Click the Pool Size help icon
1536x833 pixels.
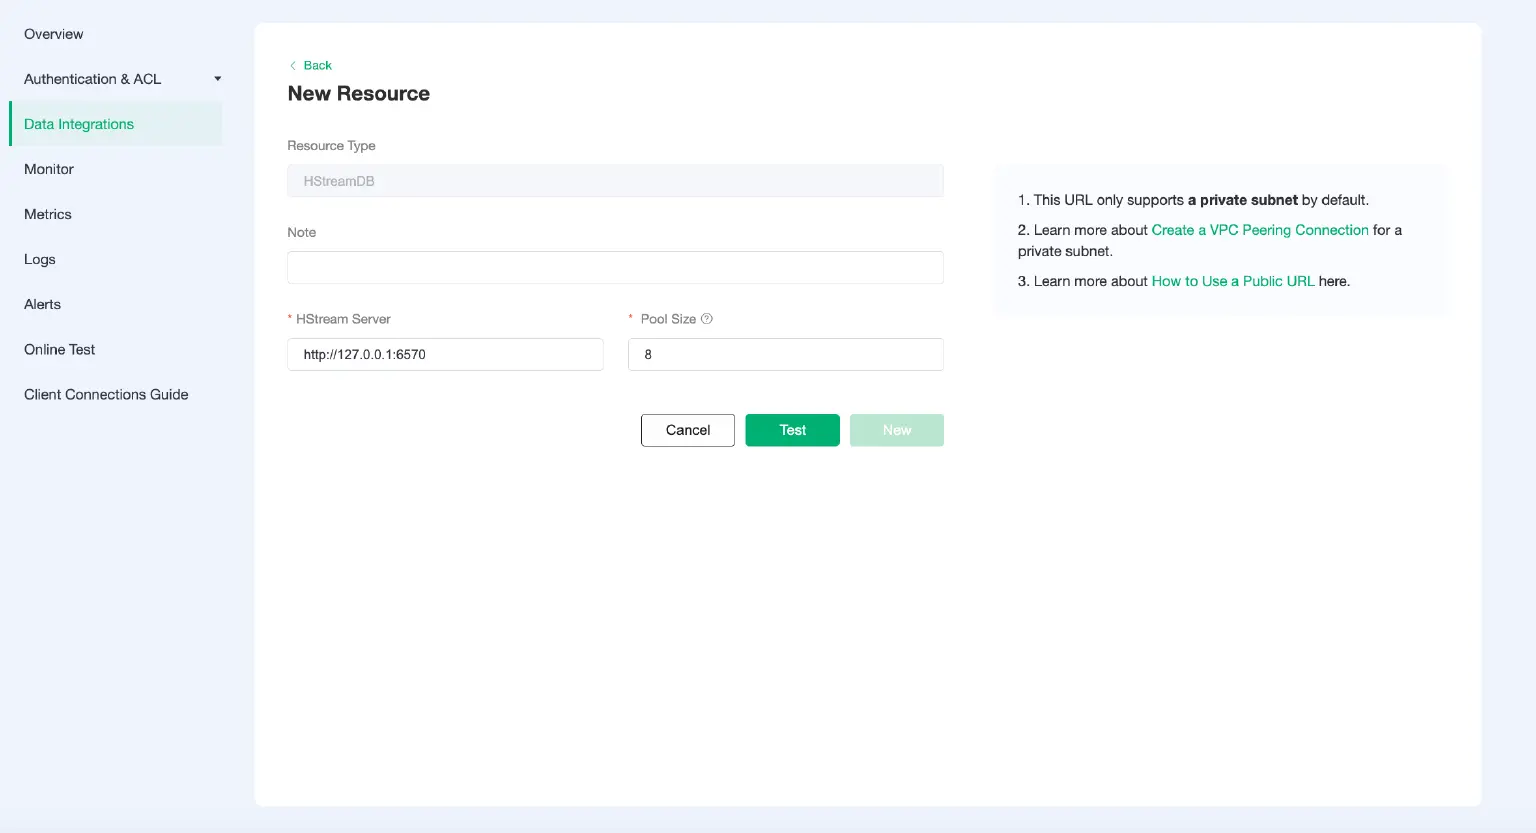706,318
